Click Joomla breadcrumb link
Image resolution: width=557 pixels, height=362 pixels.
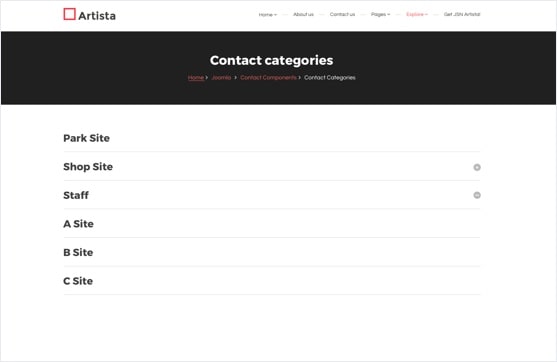[x=221, y=77]
